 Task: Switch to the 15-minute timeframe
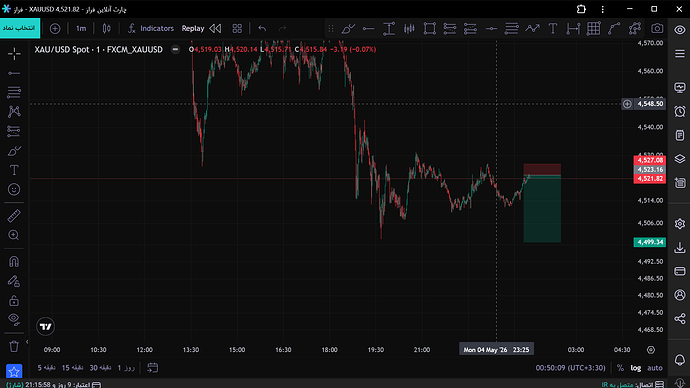pos(73,368)
